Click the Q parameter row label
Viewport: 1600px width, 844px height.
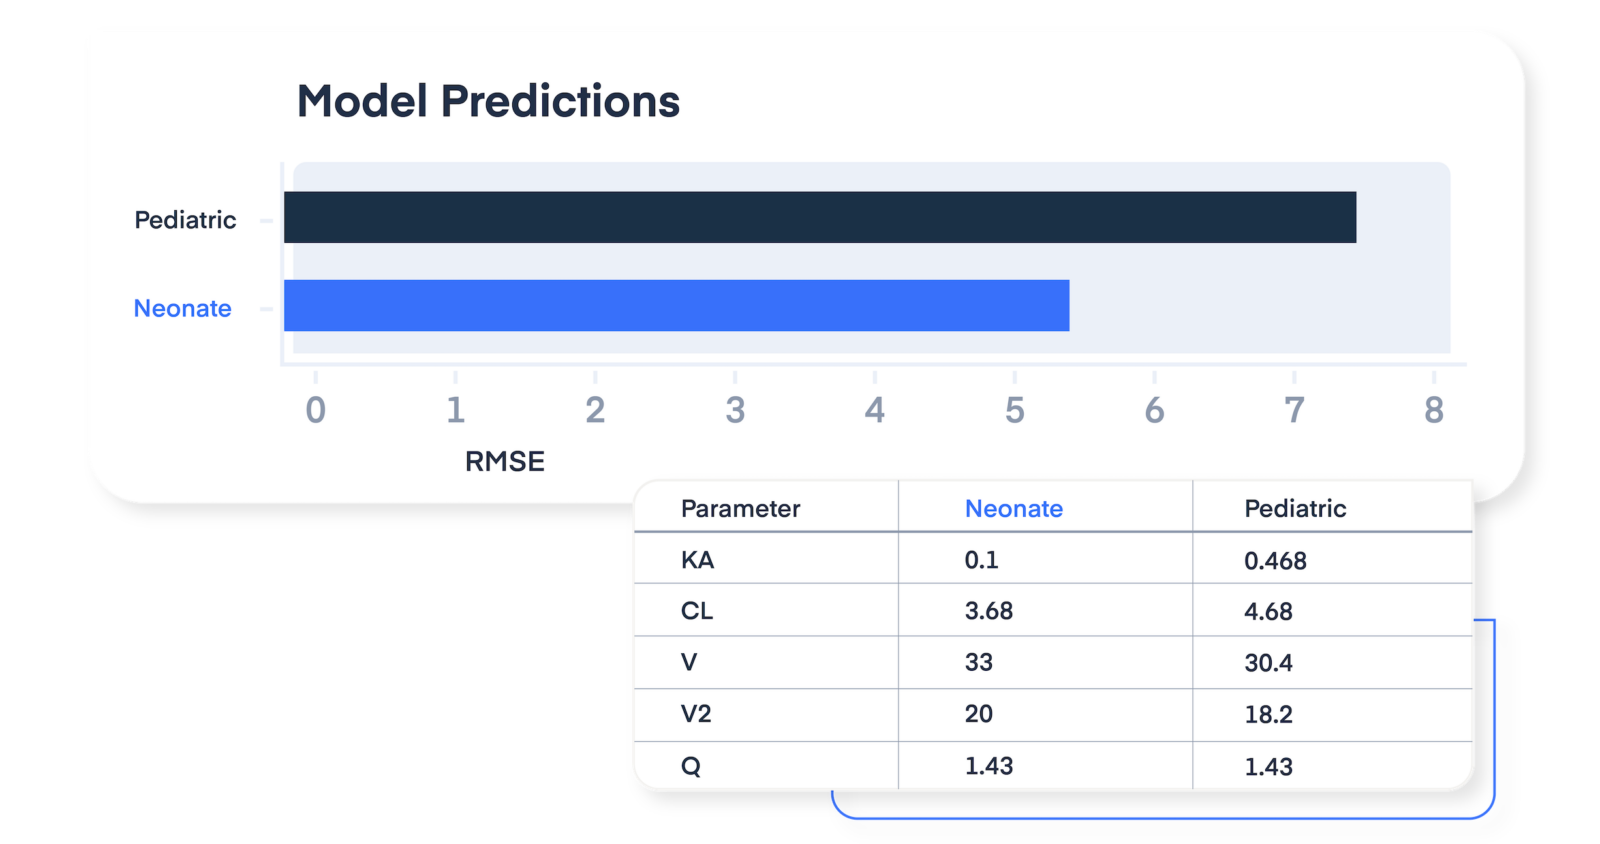click(x=691, y=766)
